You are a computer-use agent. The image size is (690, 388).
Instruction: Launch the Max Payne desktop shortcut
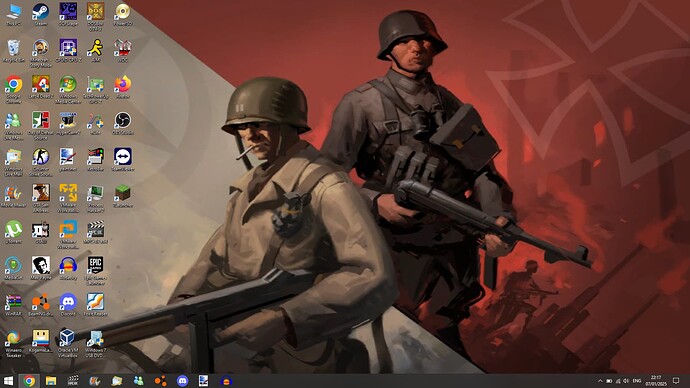[40, 268]
